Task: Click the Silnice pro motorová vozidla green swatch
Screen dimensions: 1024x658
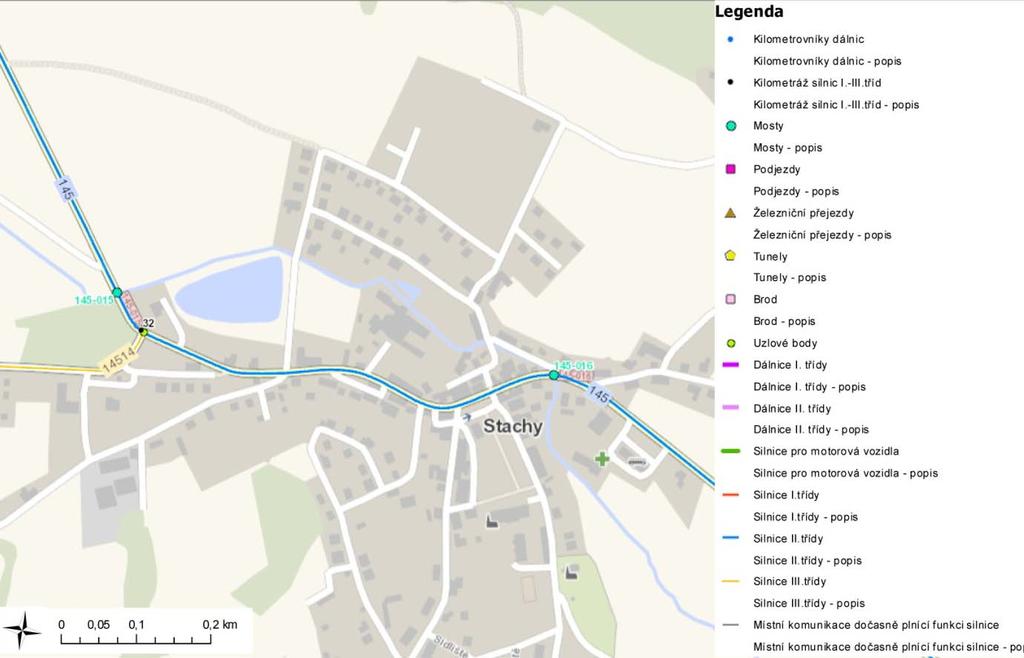Action: click(x=730, y=451)
